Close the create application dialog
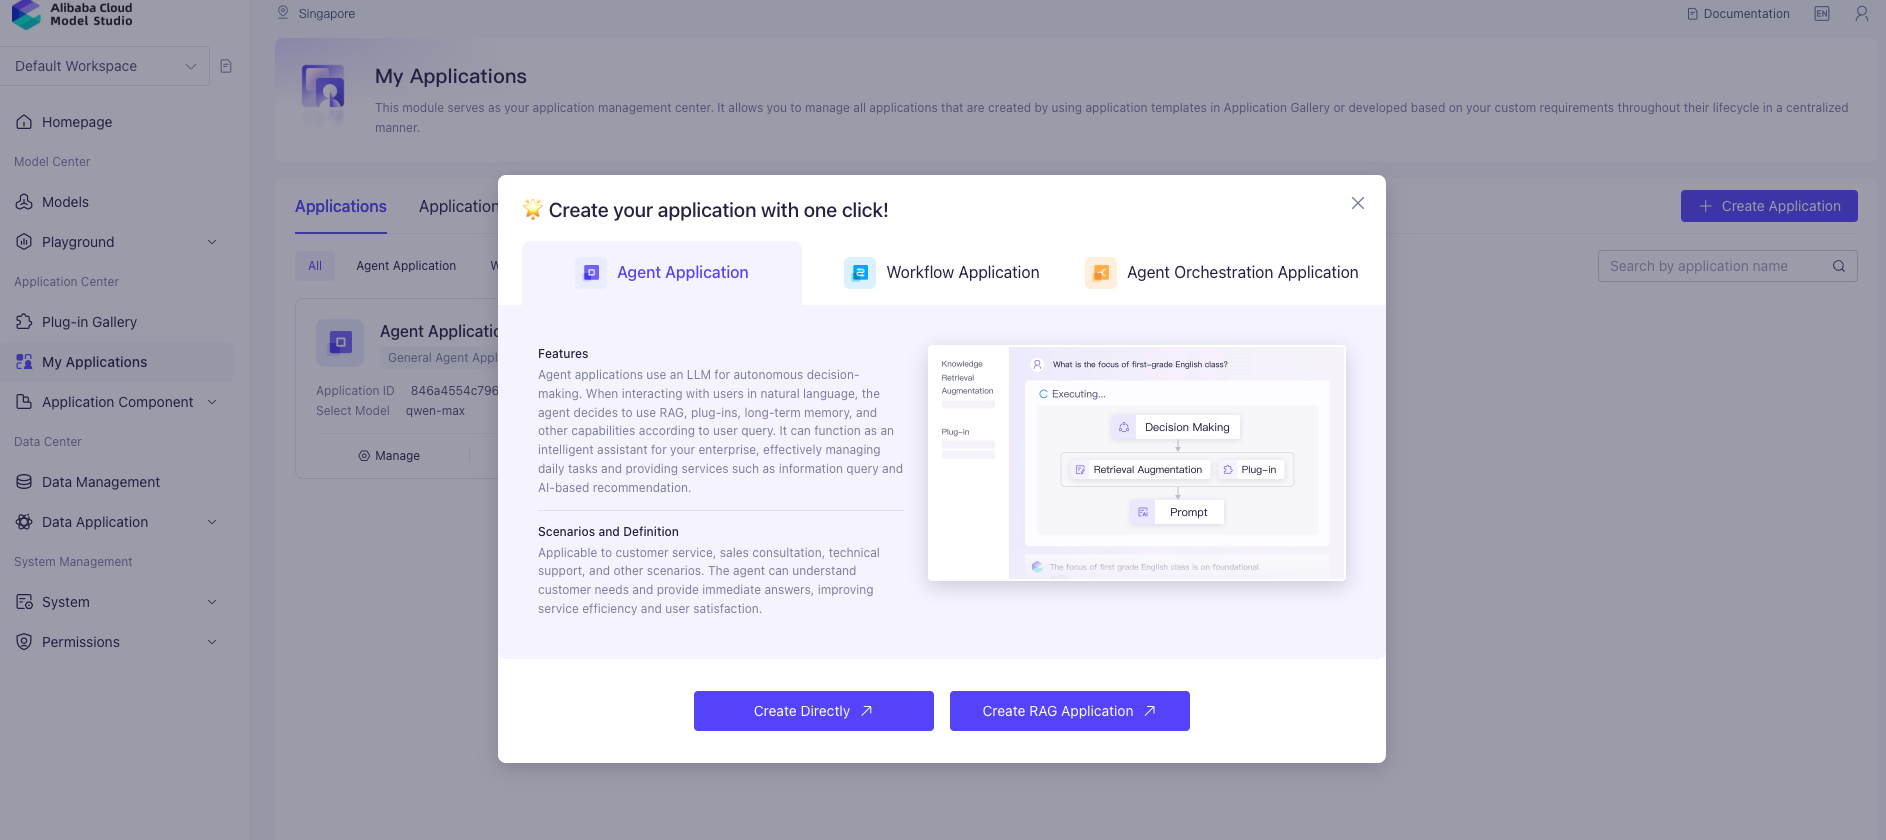 click(1357, 203)
